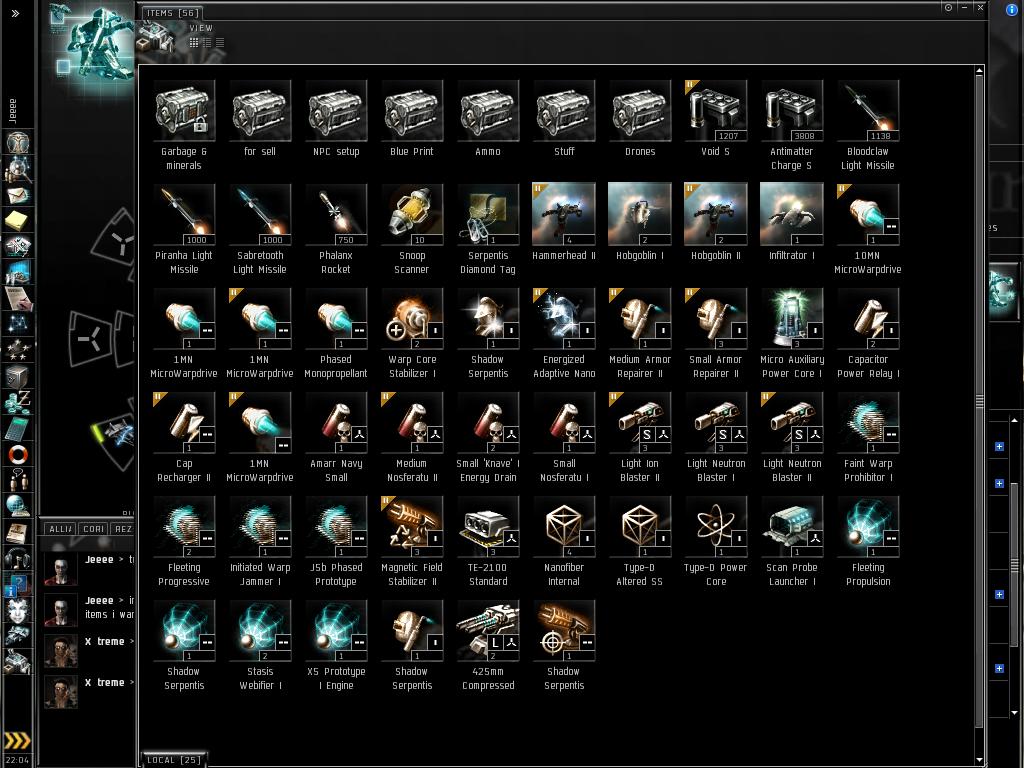Click the items list scrollbar handle
Screen dimensions: 1024x768
point(979,401)
